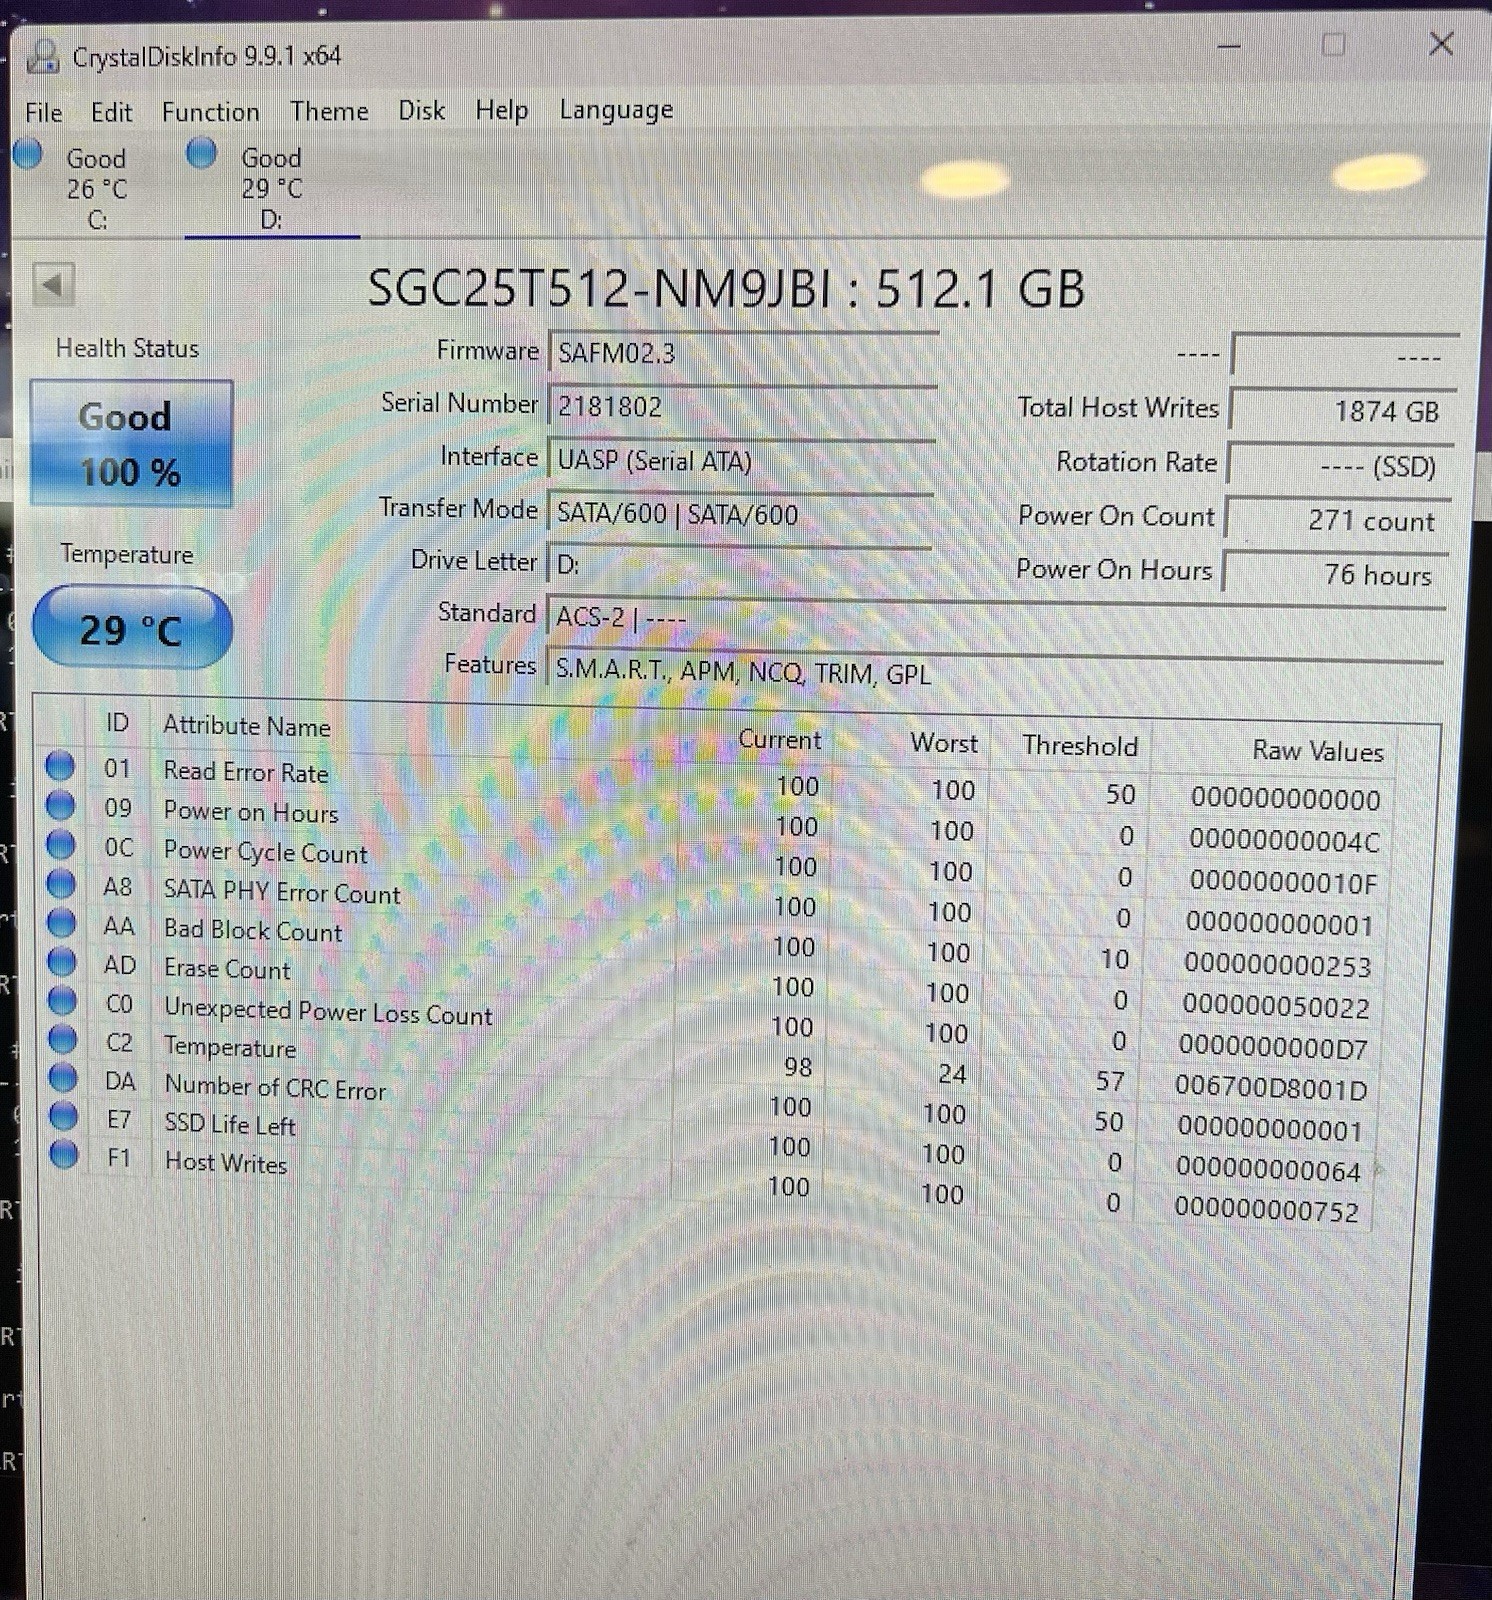Click C: drive blue status orb
Image resolution: width=1492 pixels, height=1600 pixels.
[28, 154]
